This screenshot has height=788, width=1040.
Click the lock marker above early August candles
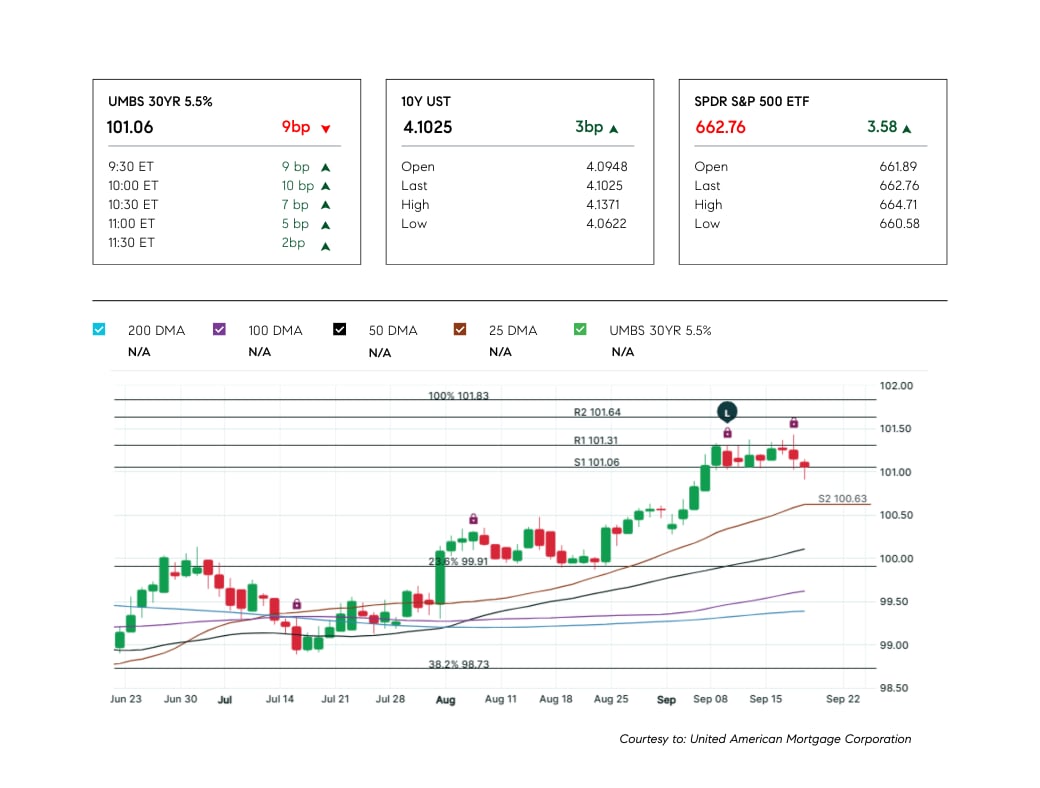click(x=473, y=519)
